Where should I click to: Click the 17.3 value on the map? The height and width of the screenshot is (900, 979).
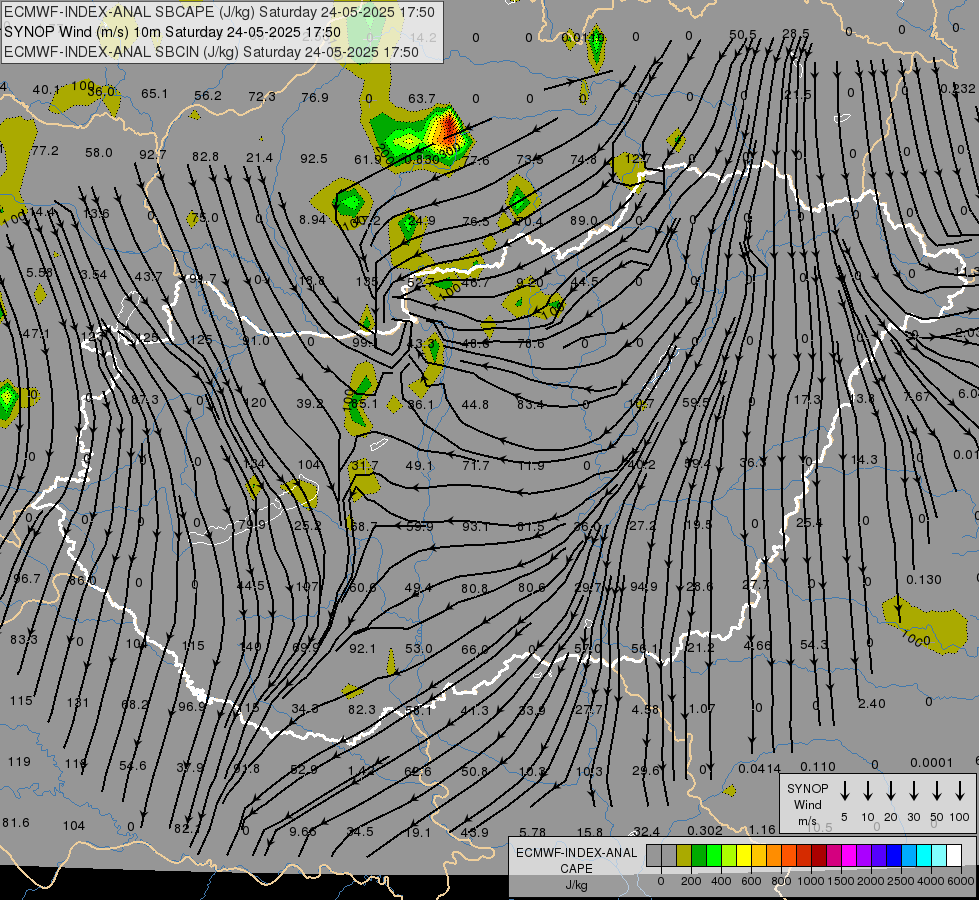(807, 399)
